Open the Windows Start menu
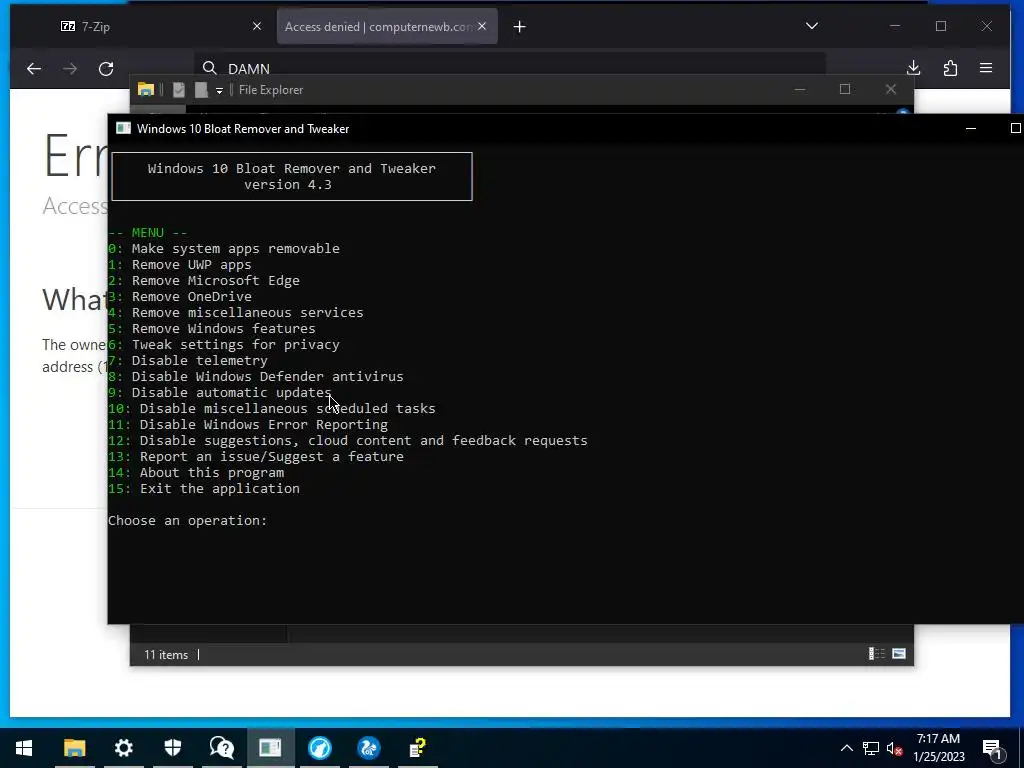1024x768 pixels. click(24, 748)
